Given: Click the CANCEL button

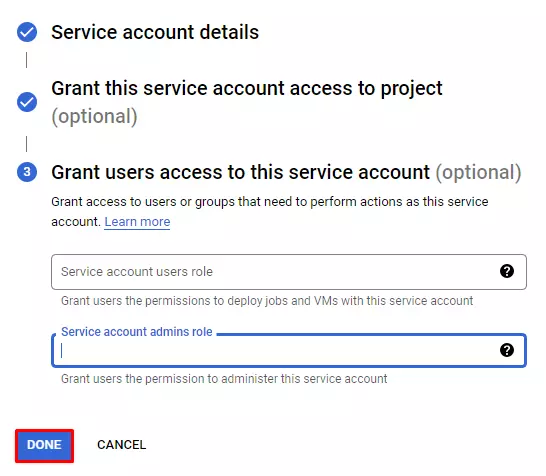Looking at the screenshot, I should tap(122, 445).
